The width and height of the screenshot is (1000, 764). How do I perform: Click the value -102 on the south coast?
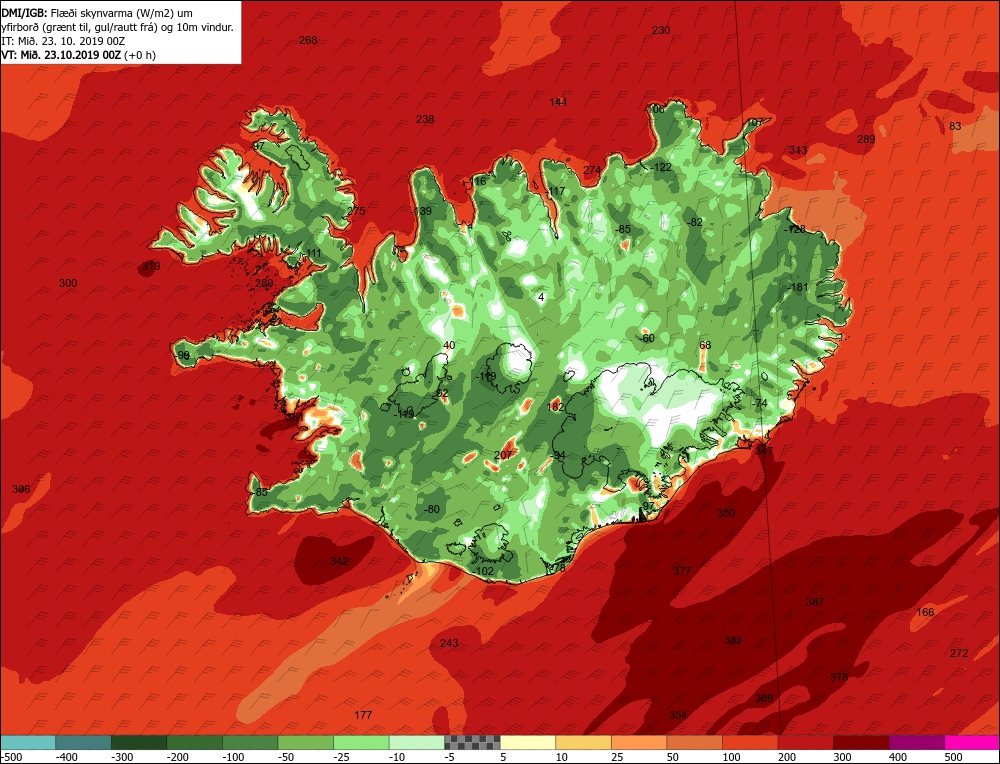click(483, 571)
